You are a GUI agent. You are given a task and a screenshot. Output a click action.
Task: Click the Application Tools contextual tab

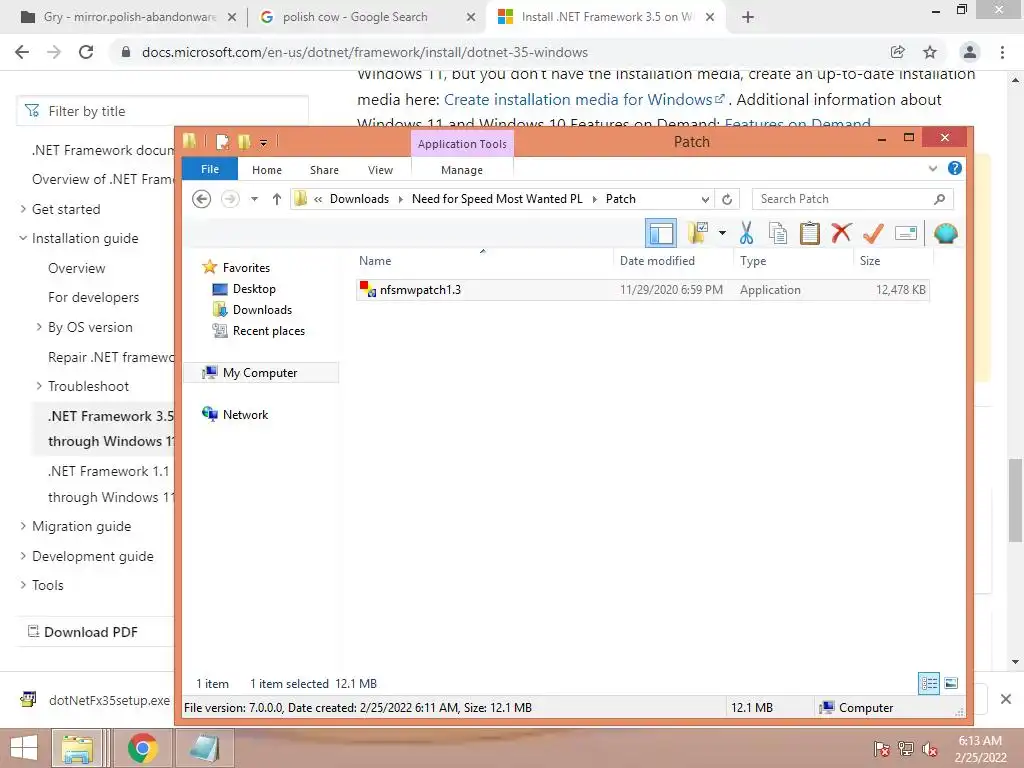[x=462, y=144]
